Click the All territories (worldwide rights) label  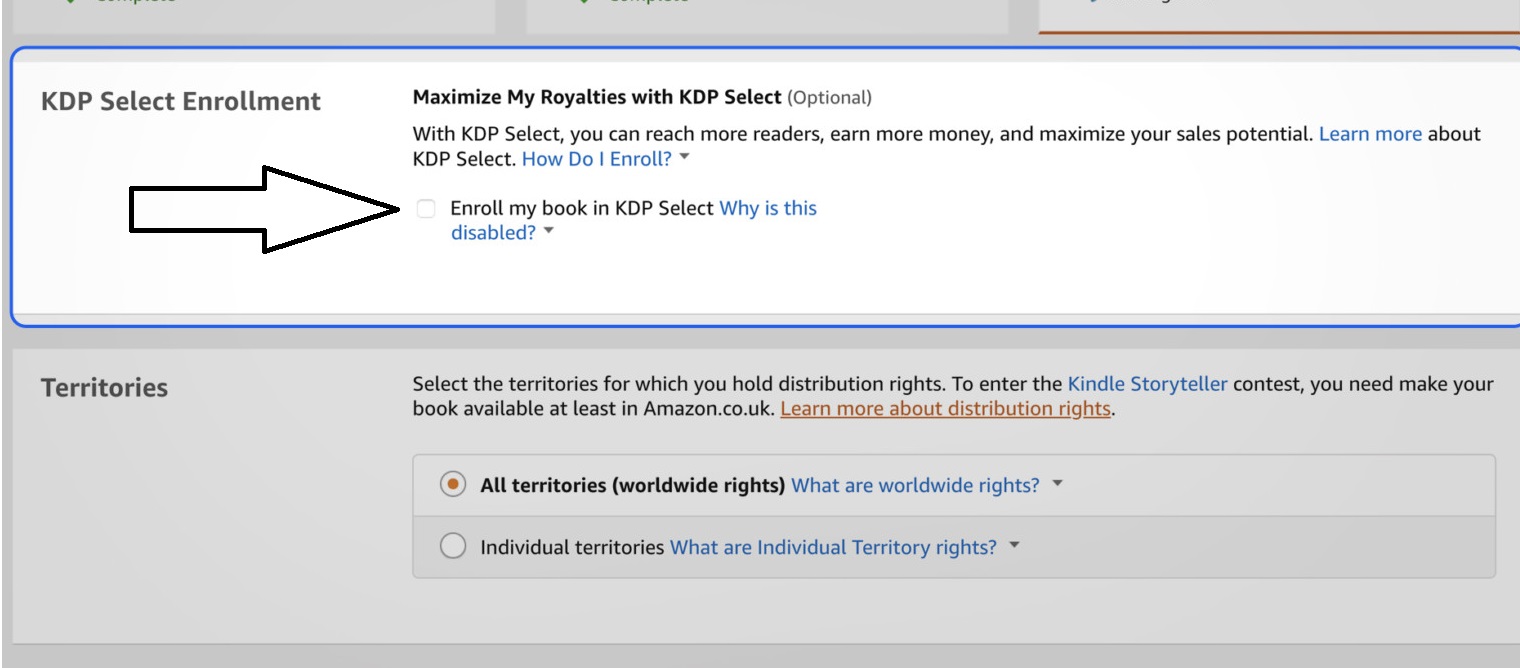632,485
